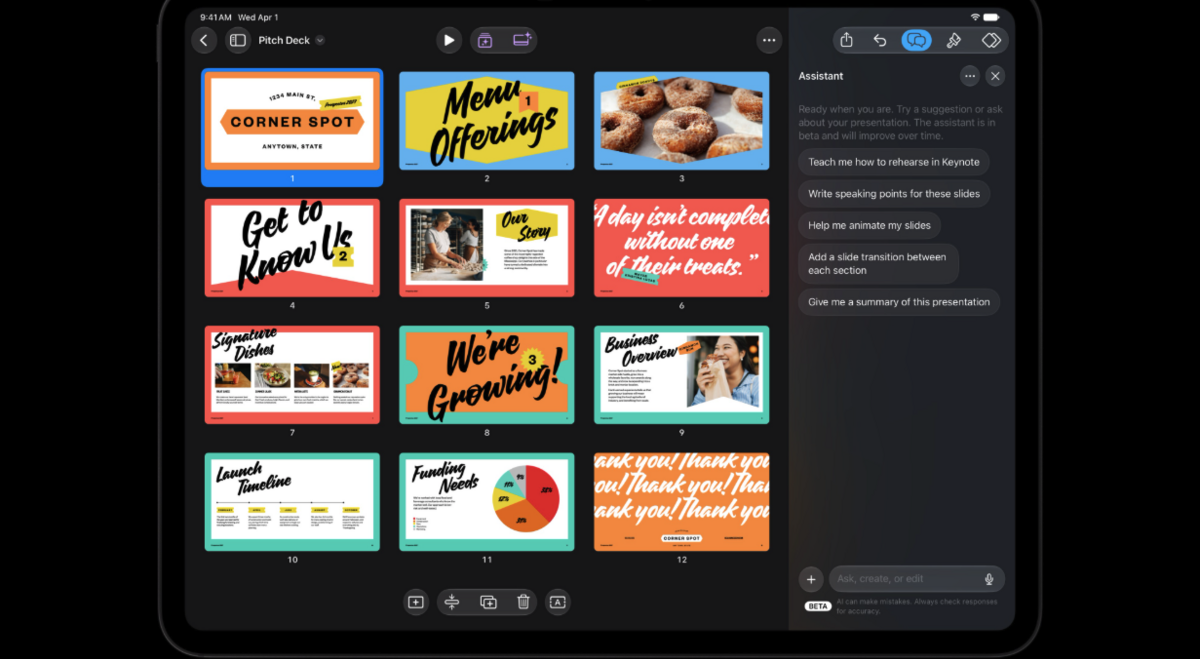Open the Get to Know Us slide

(292, 248)
